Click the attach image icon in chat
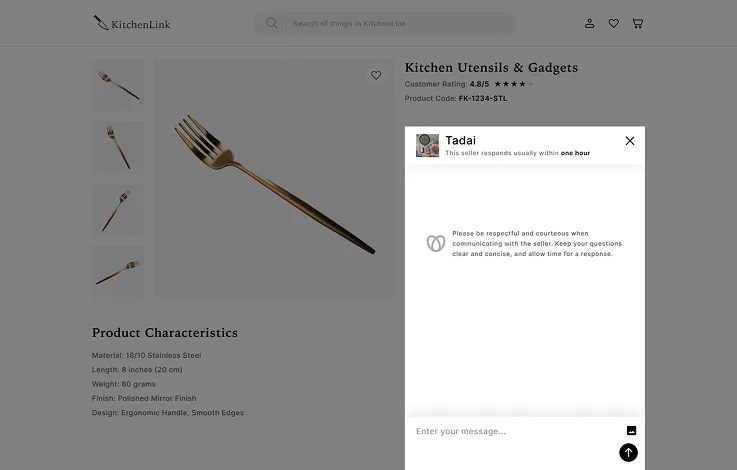The width and height of the screenshot is (737, 470). pyautogui.click(x=631, y=431)
